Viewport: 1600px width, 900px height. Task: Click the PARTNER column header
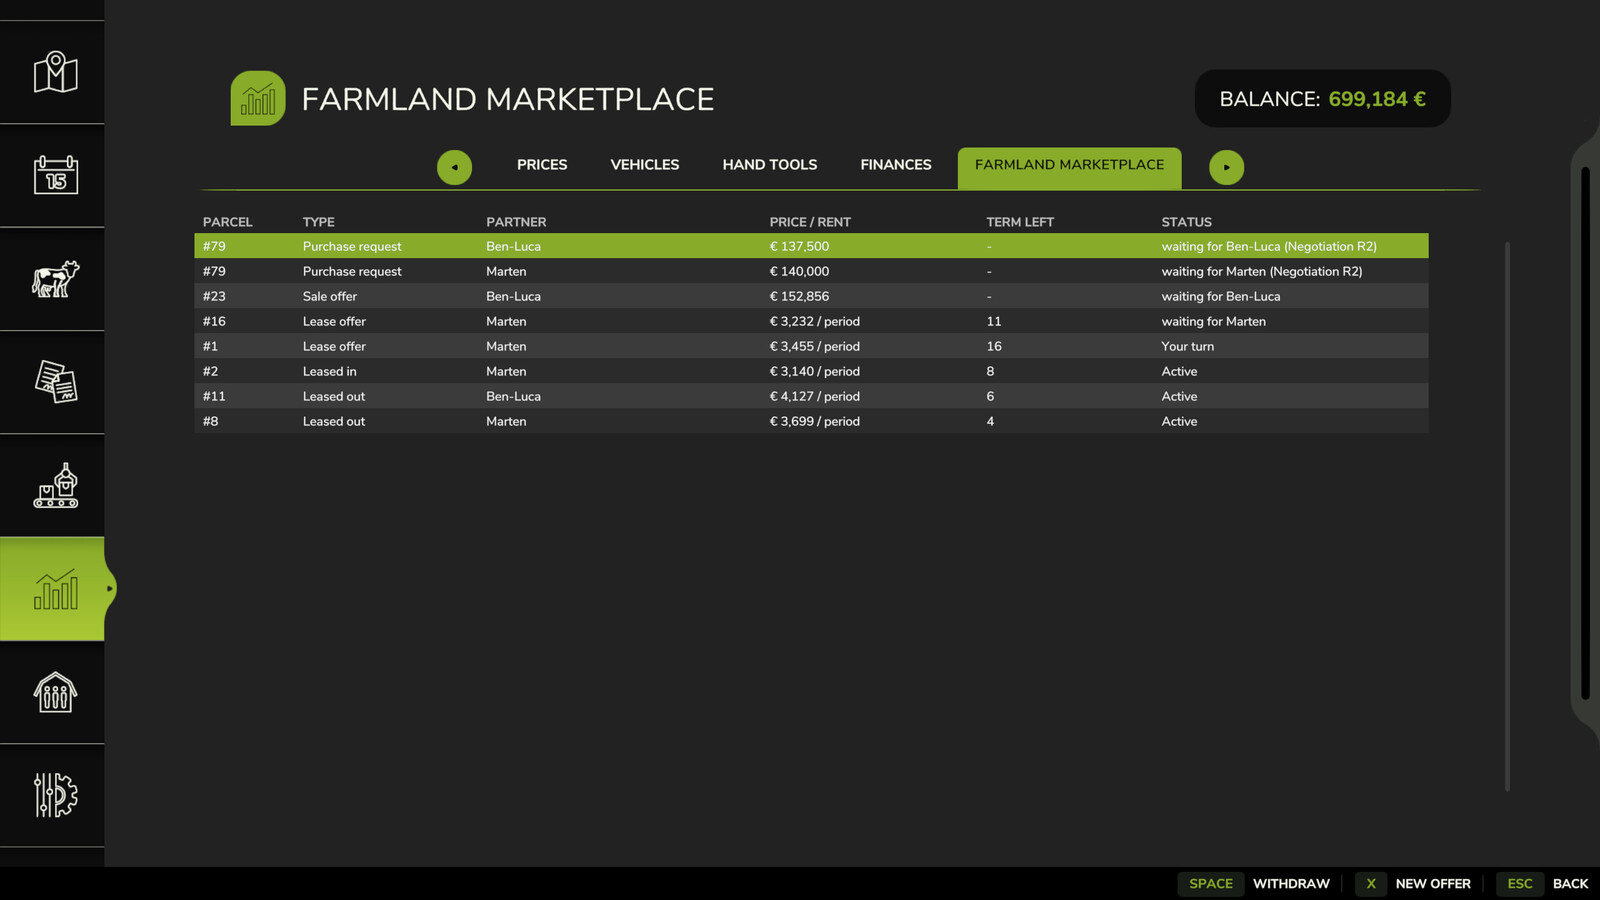516,222
